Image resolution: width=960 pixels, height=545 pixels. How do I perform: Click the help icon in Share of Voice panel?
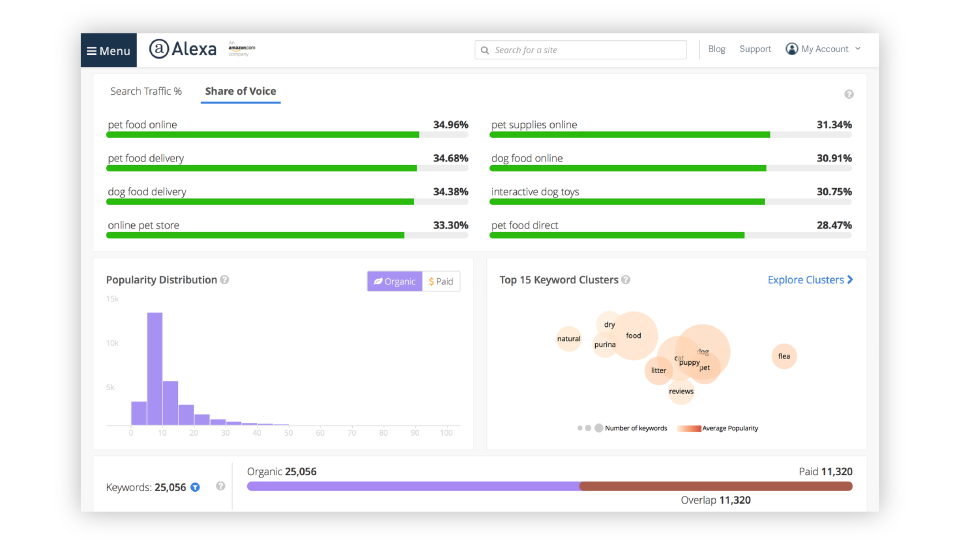point(849,94)
